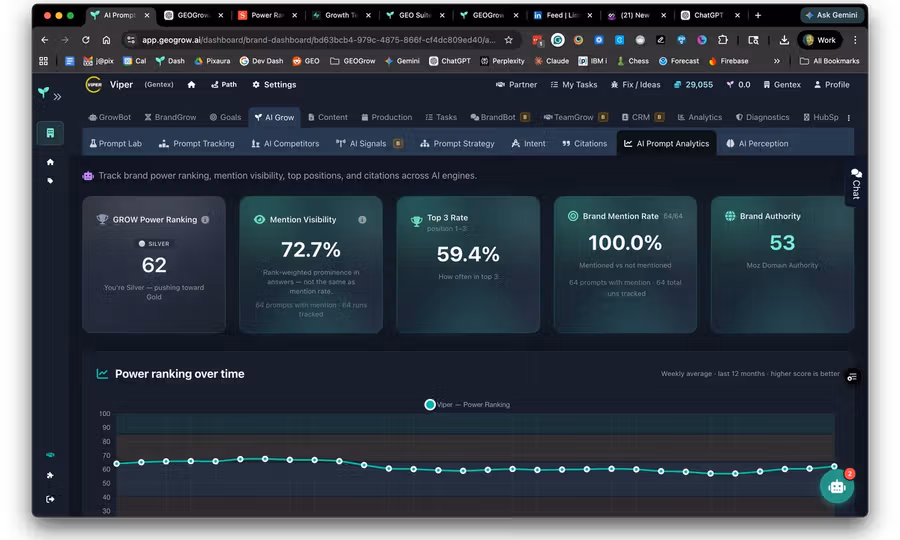Open the Citations subtab
Screen dimensions: 900x540
(584, 143)
